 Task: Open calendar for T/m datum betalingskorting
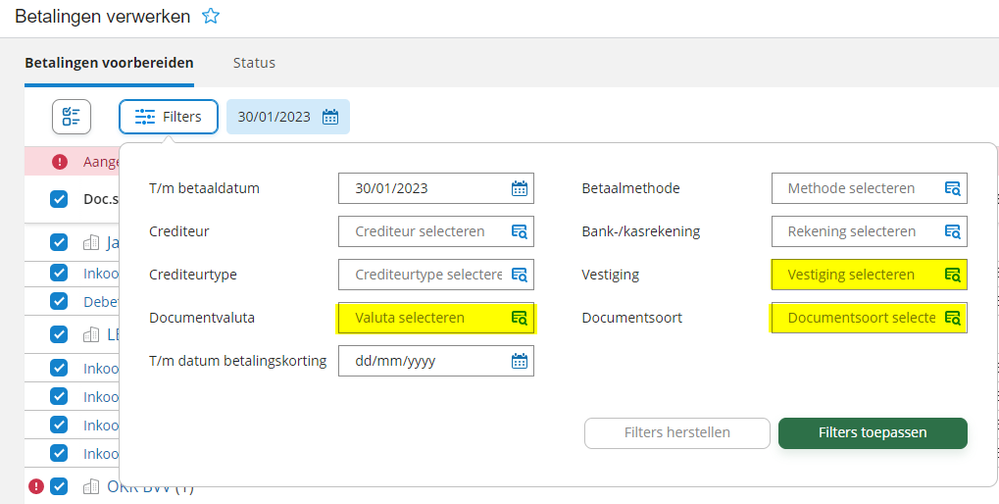coord(520,361)
